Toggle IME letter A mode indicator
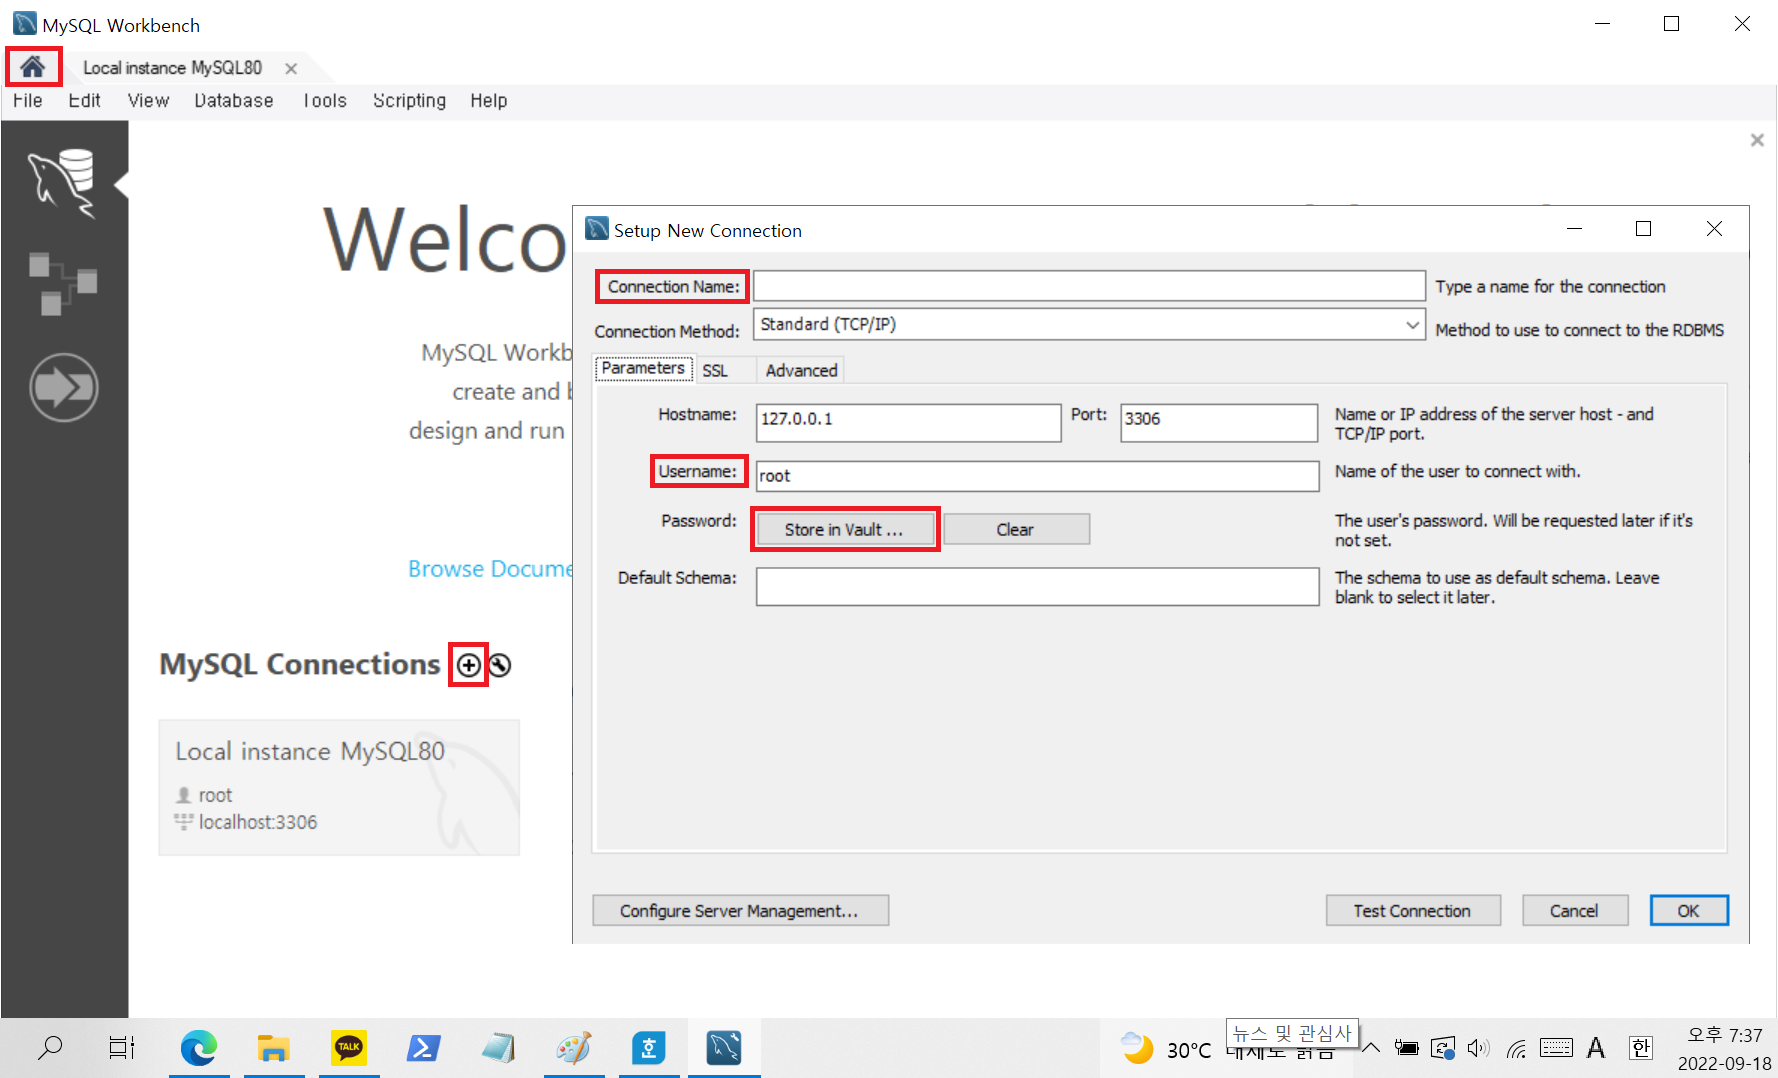This screenshot has height=1078, width=1778. [x=1596, y=1048]
